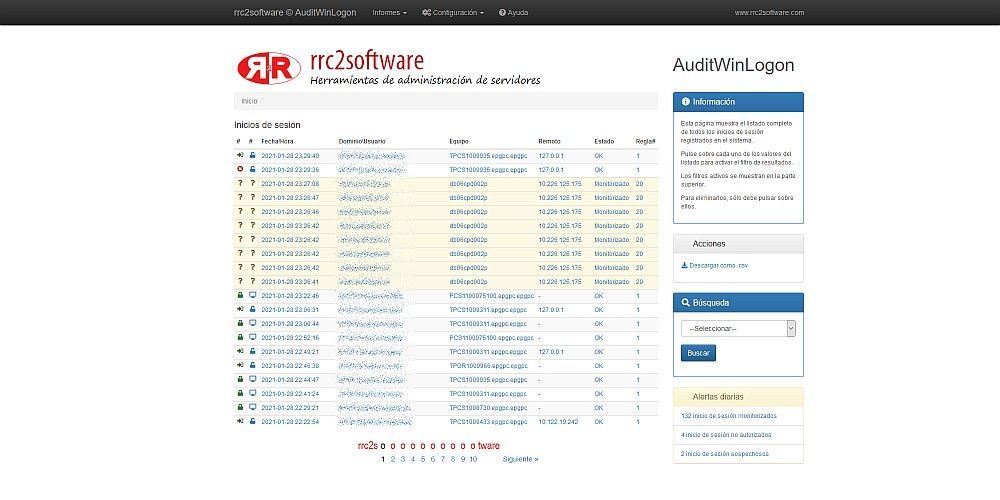This screenshot has height=500, width=1000.
Task: Click the Fecha/Hora column header
Action: (x=277, y=142)
